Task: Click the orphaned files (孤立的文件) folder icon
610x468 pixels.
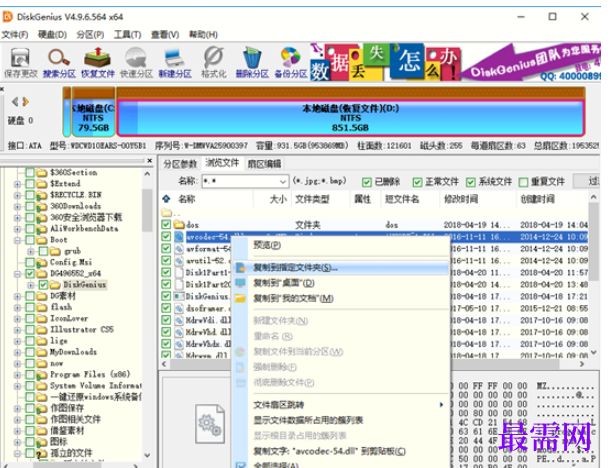Action: (x=42, y=453)
